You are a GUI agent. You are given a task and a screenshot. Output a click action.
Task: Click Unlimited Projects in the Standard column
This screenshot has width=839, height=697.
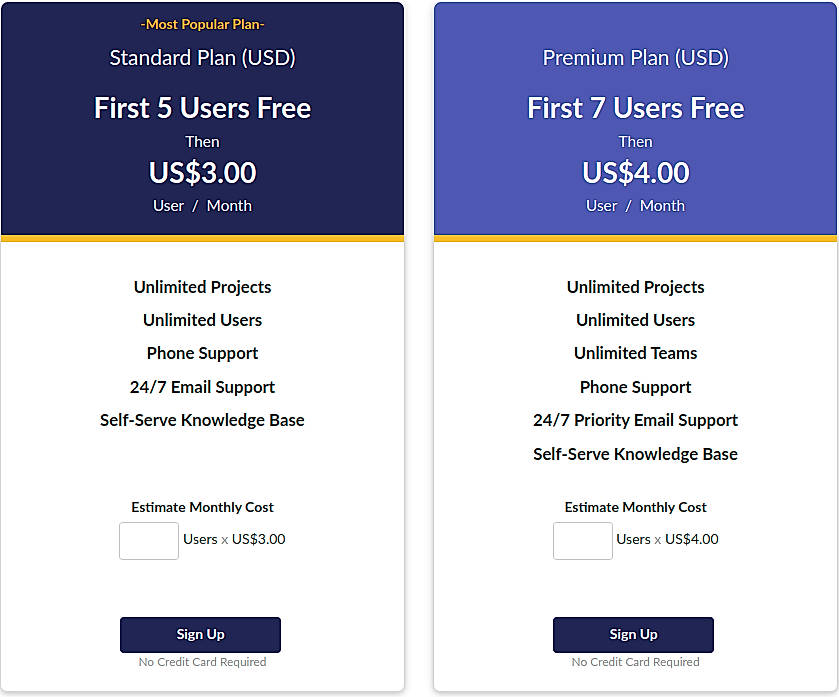pyautogui.click(x=202, y=287)
